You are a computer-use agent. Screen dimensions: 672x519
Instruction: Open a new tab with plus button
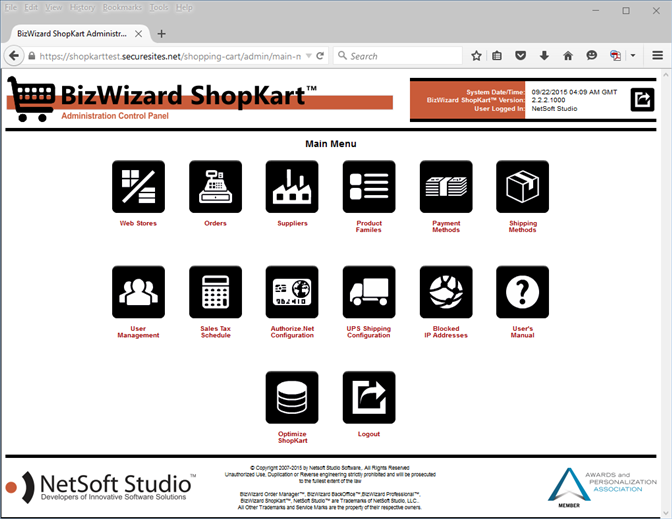[162, 33]
